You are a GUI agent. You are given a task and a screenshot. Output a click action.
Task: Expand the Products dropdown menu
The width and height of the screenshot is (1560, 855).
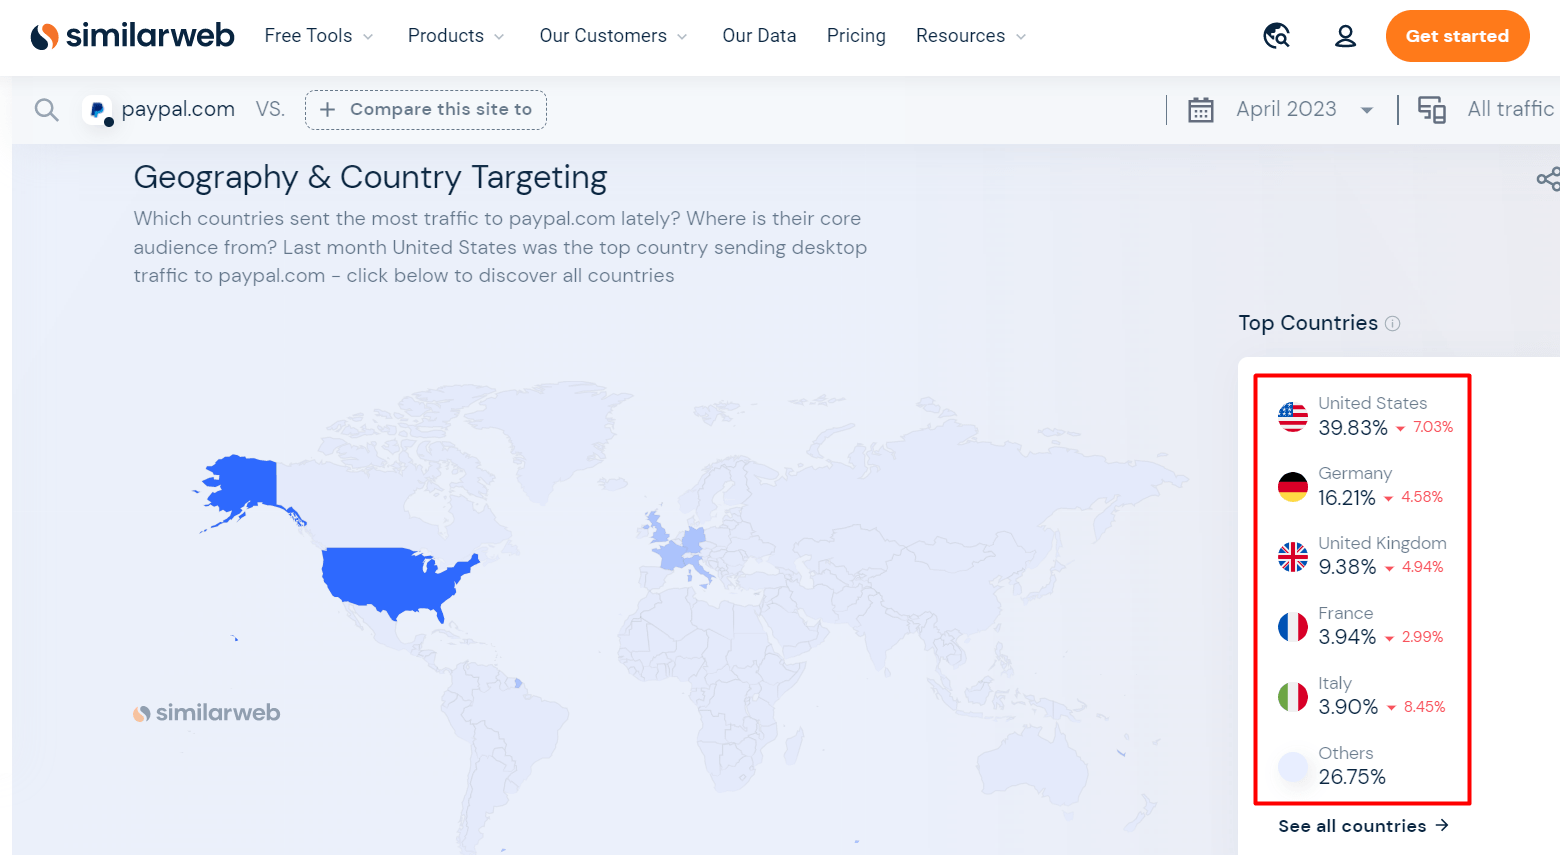455,36
